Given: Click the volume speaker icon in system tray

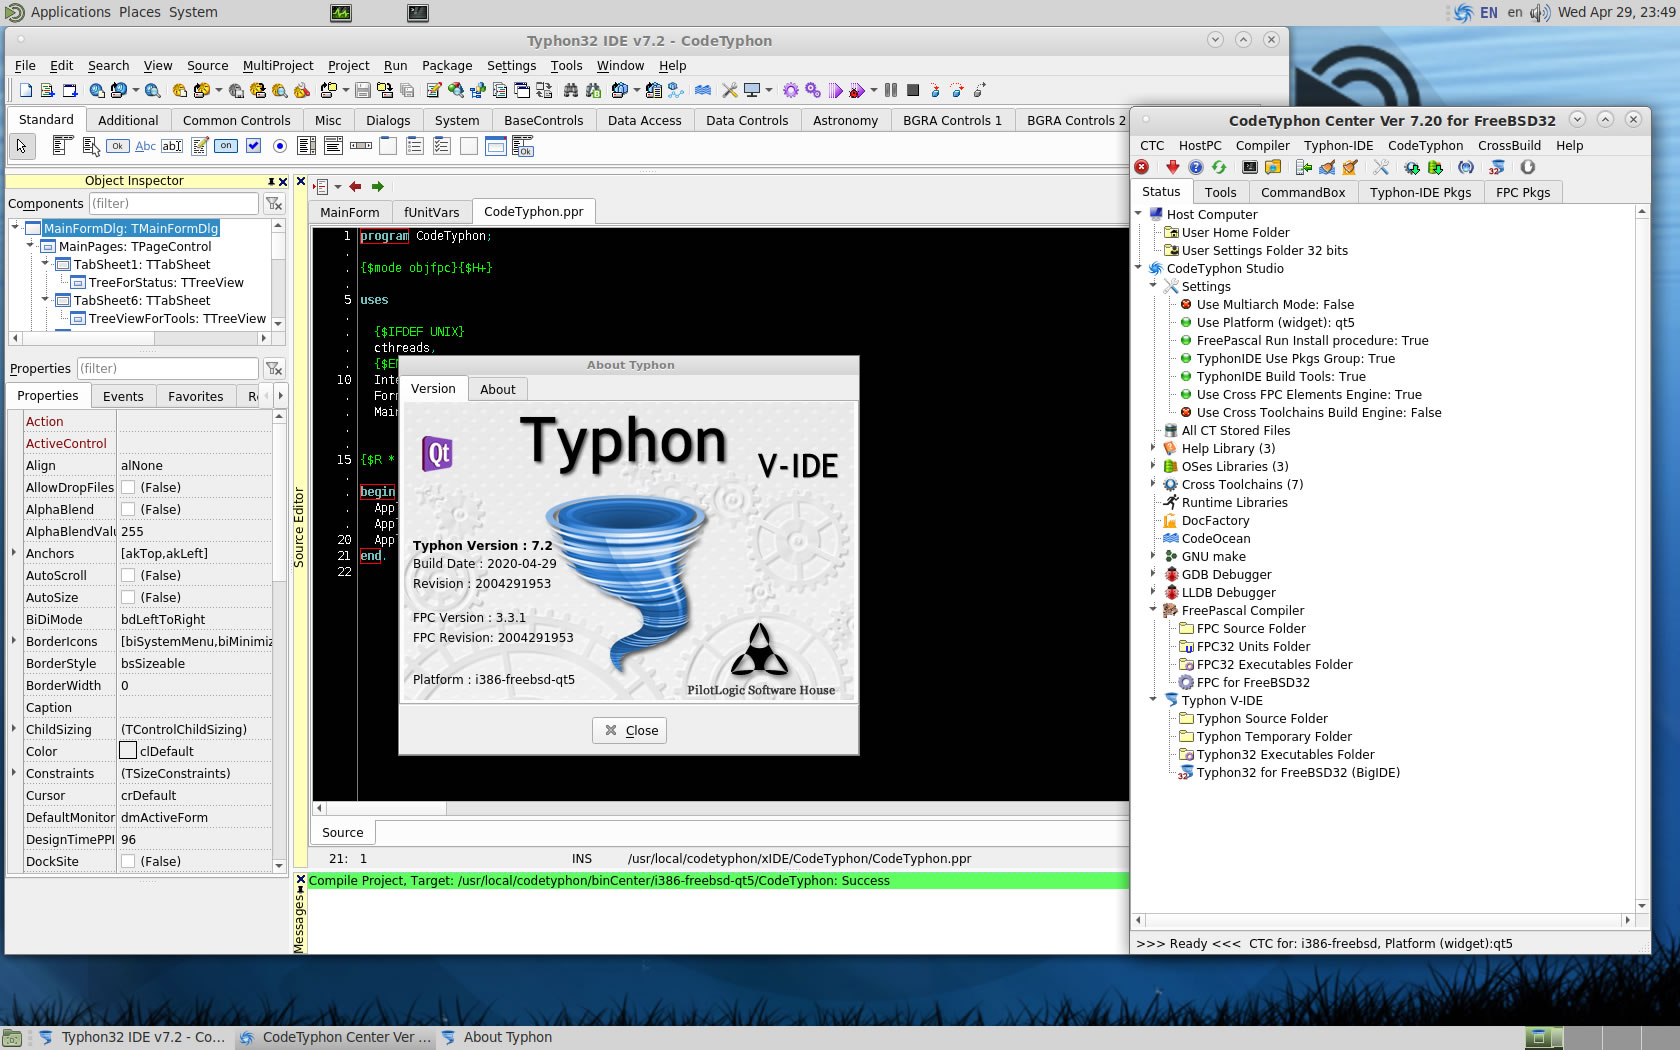Looking at the screenshot, I should coord(1539,12).
